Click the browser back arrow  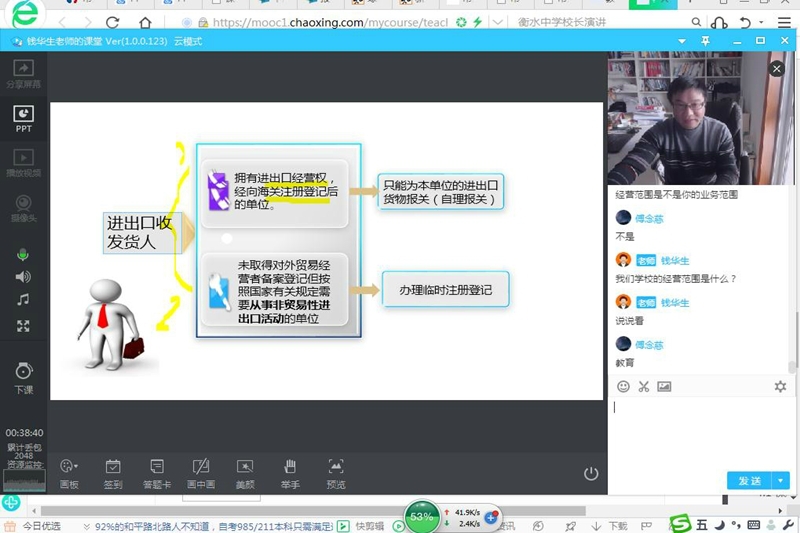62,22
